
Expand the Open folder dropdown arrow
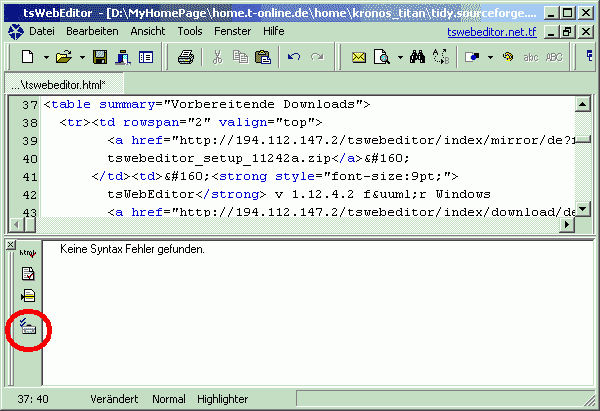pos(81,58)
